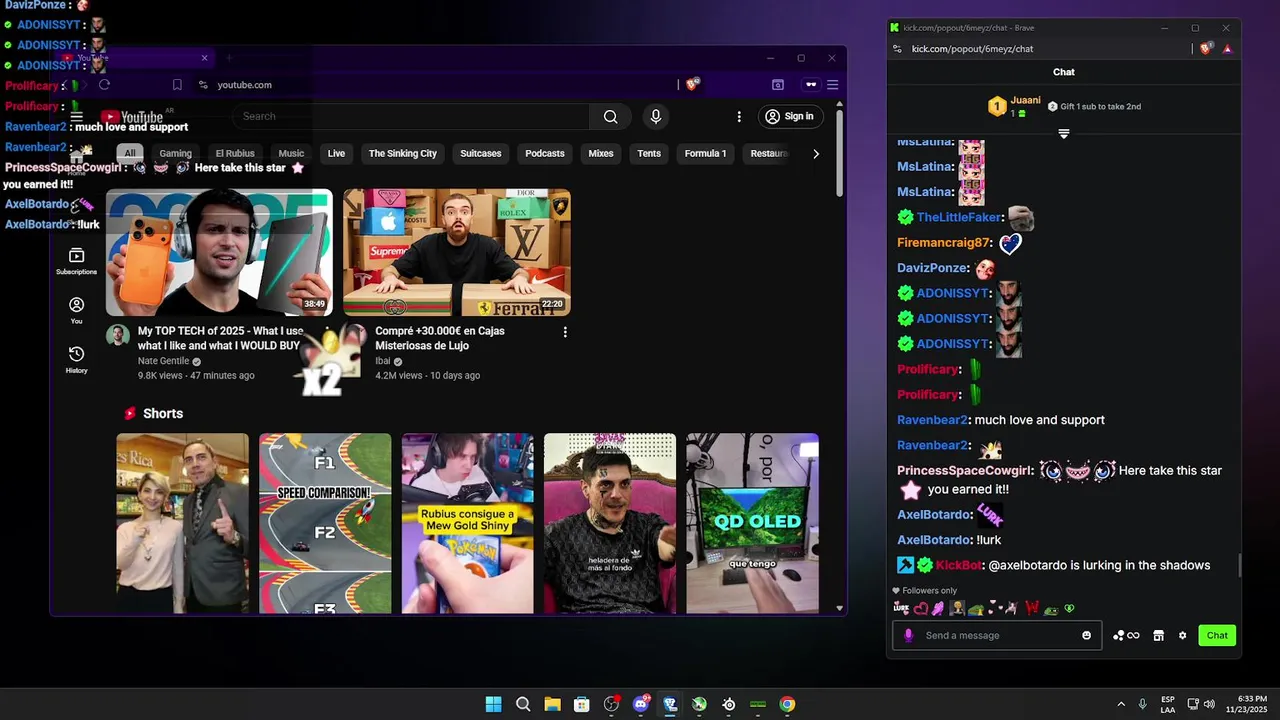Viewport: 1280px width, 720px height.
Task: Open Brave main menu in YouTube window
Action: (x=832, y=85)
